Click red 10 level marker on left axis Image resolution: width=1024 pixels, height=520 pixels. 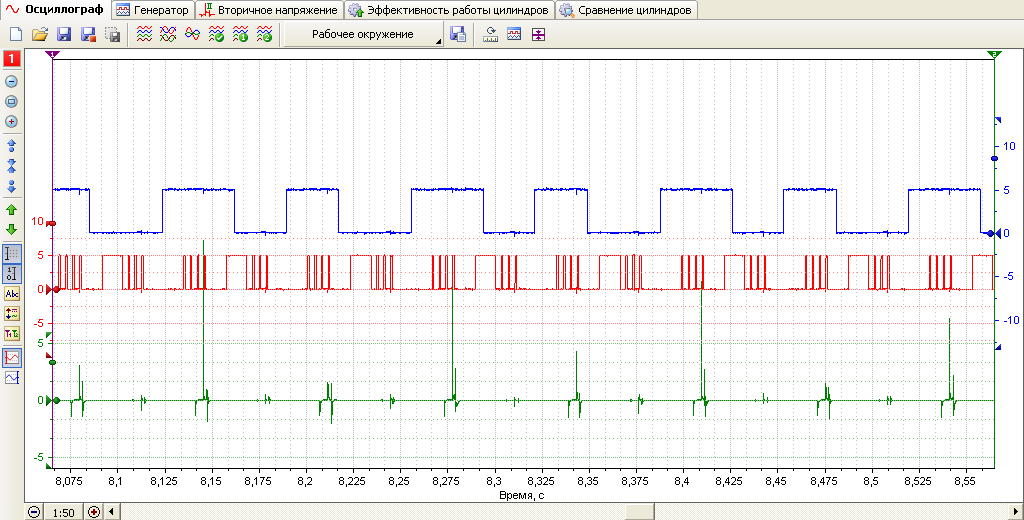(52, 223)
